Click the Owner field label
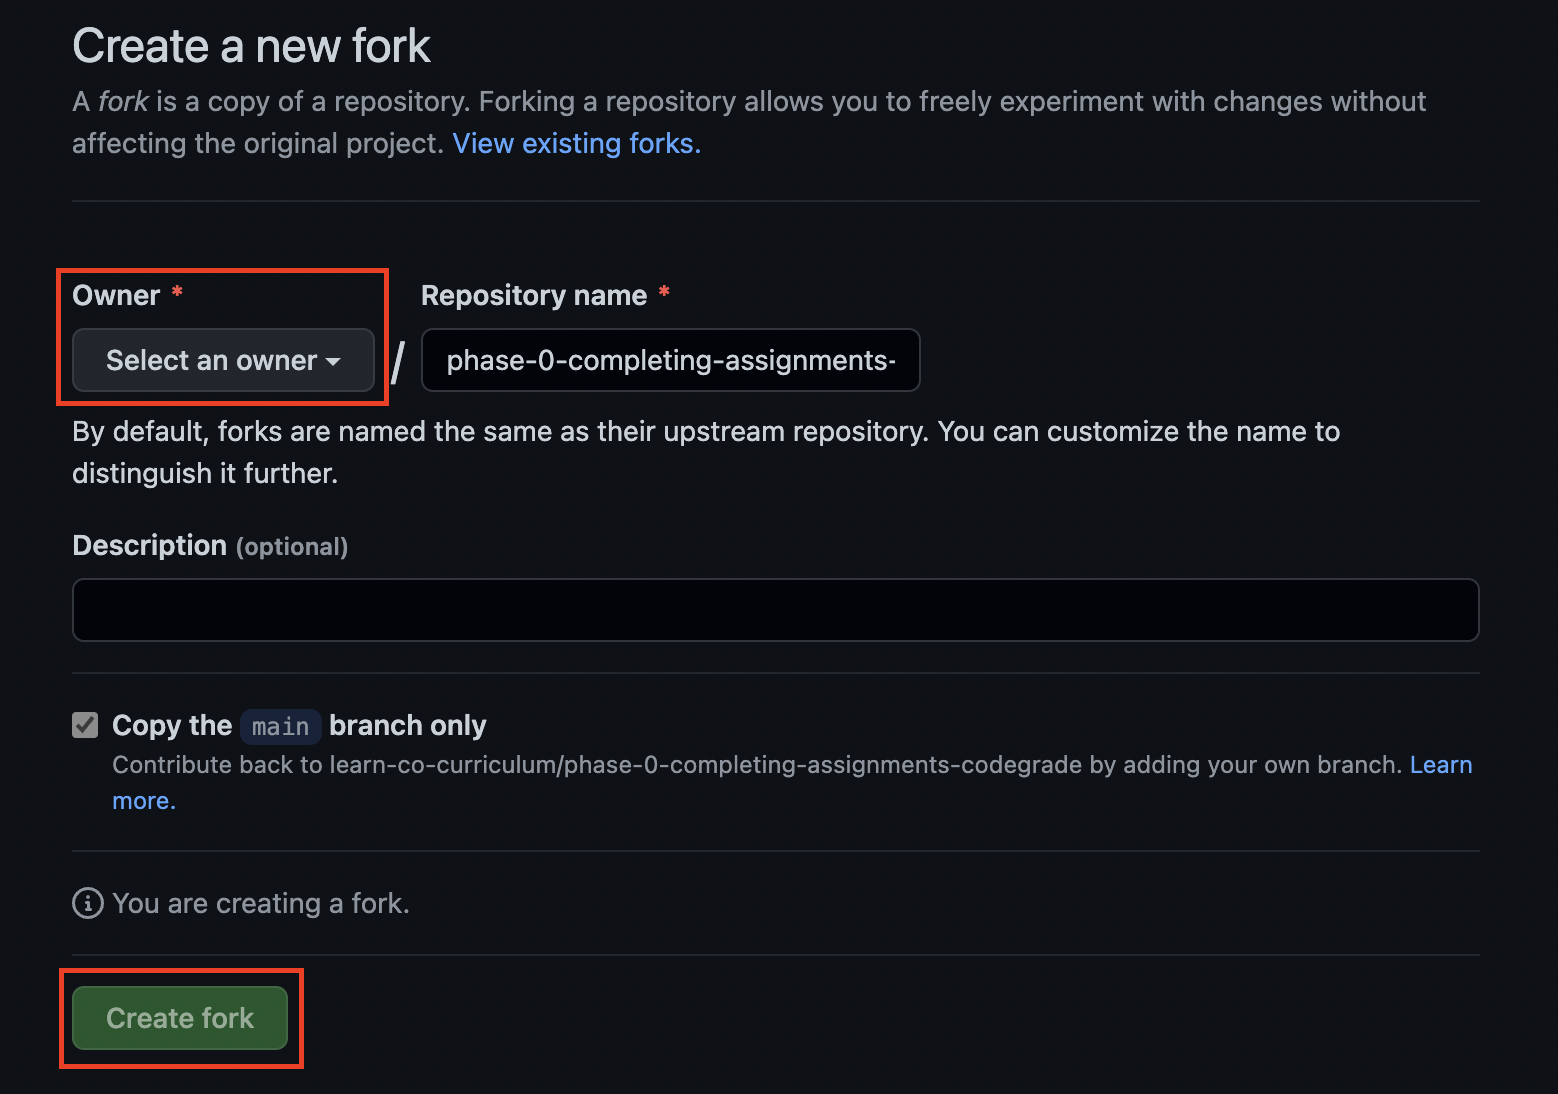Viewport: 1558px width, 1094px height. pyautogui.click(x=116, y=295)
